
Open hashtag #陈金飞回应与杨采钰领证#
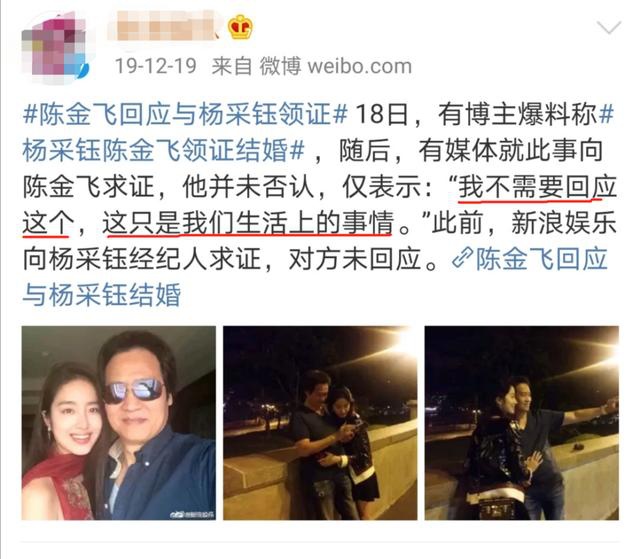[x=185, y=114]
